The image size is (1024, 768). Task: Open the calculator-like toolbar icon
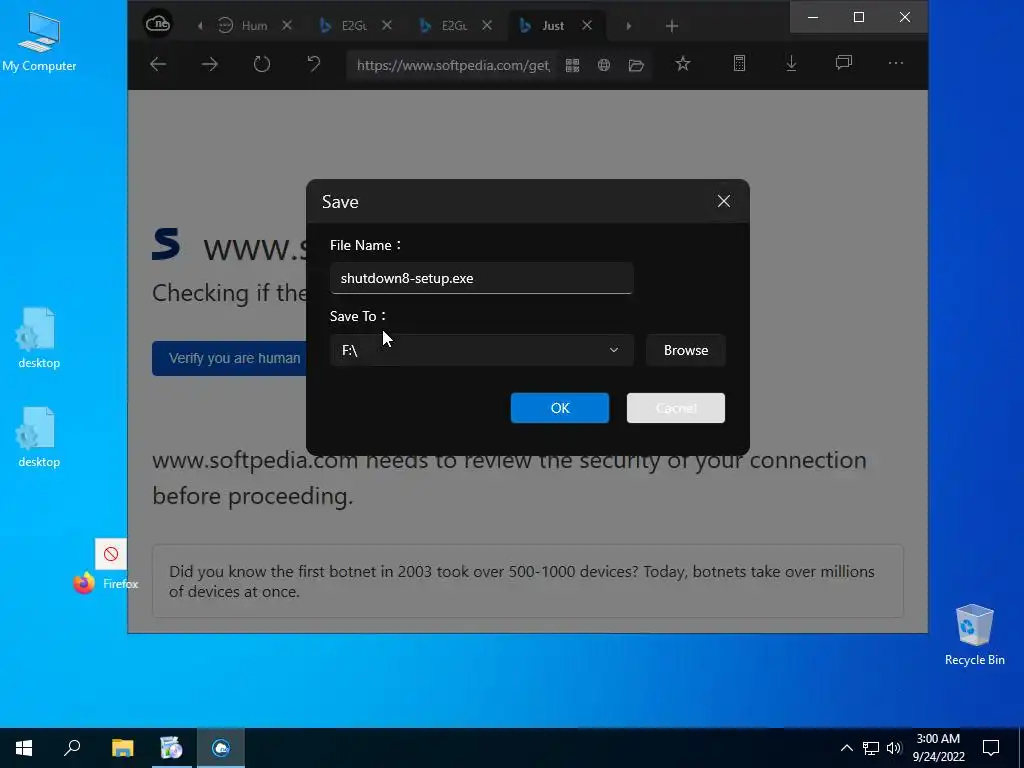pos(739,63)
